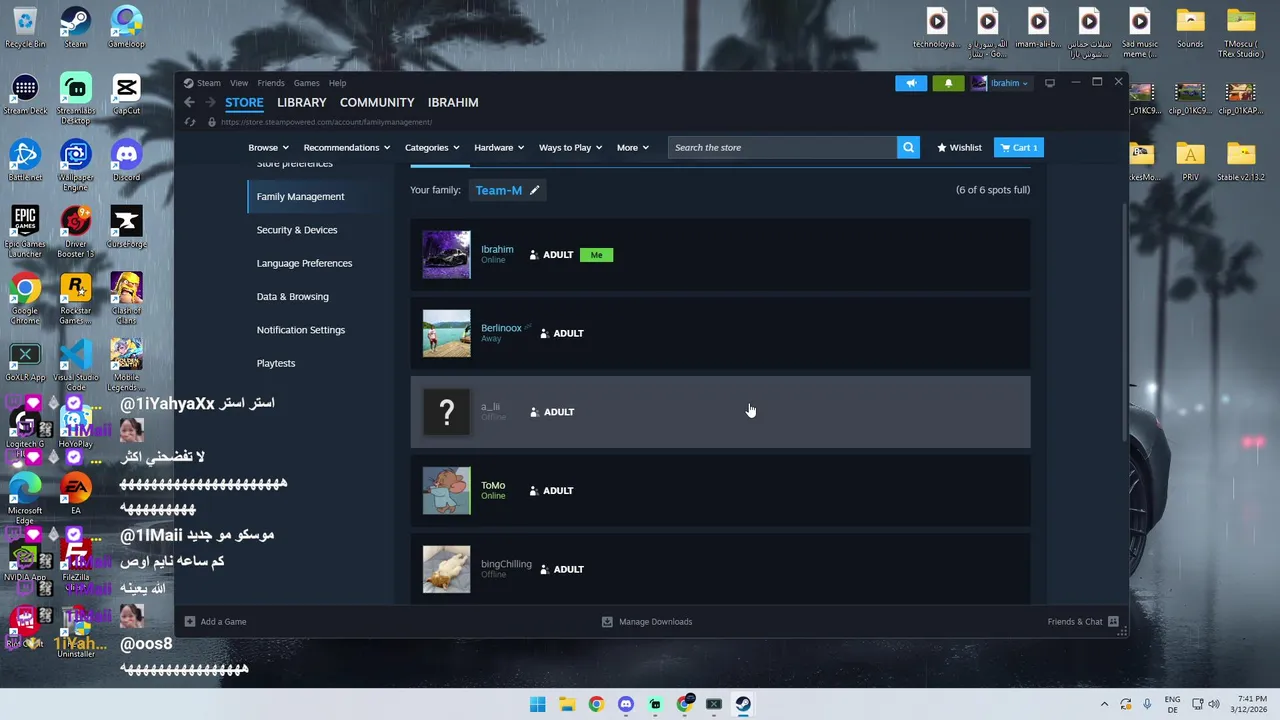Open the Sounds desktop folder
The width and height of the screenshot is (1280, 720).
[x=1190, y=28]
